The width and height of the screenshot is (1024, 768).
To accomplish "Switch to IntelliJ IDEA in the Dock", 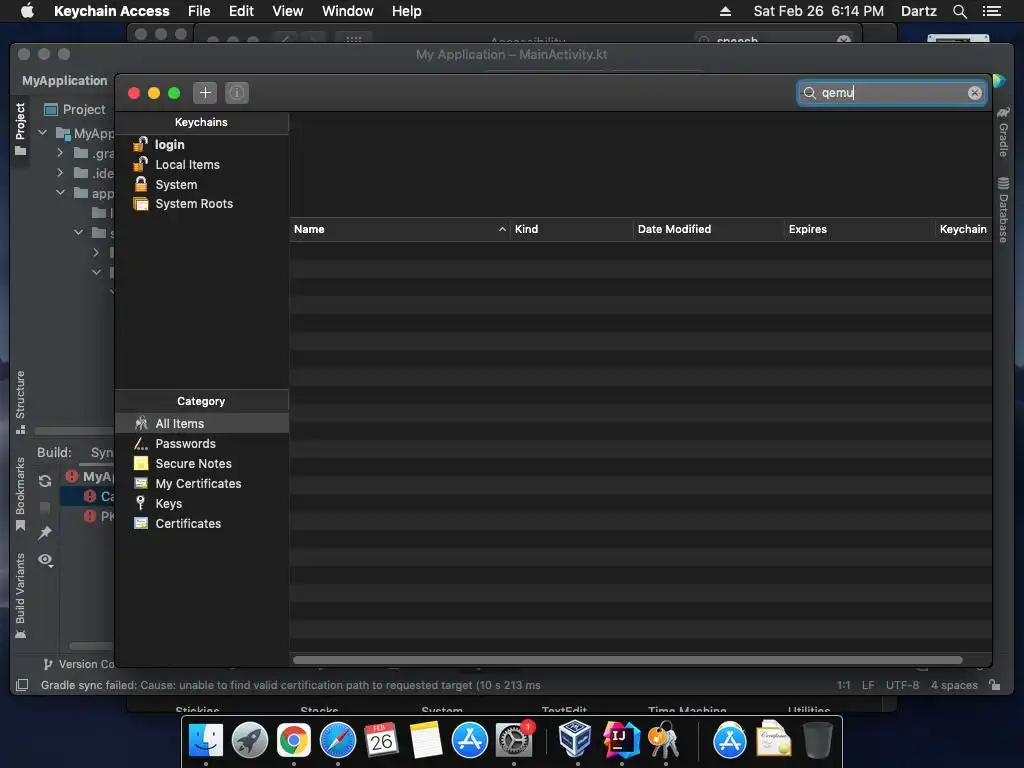I will [621, 741].
